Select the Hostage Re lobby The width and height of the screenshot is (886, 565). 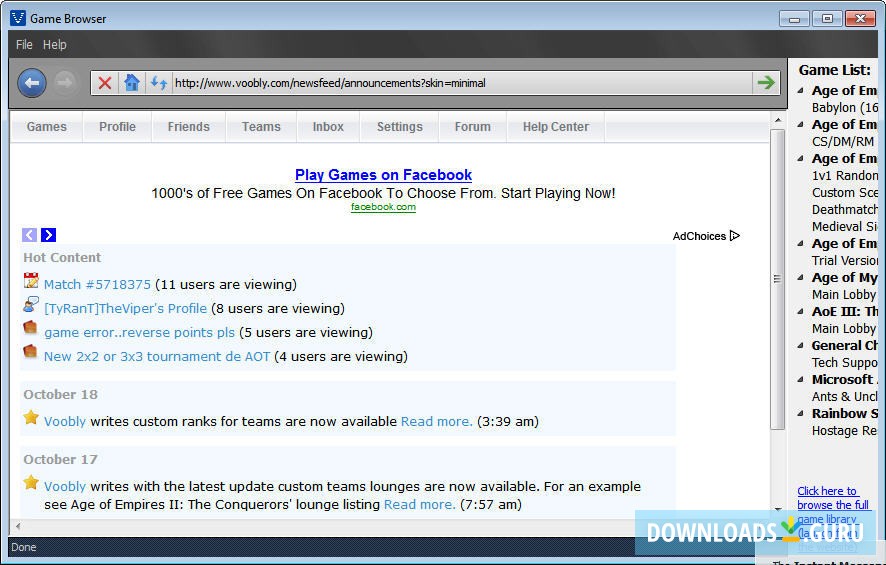[x=844, y=431]
